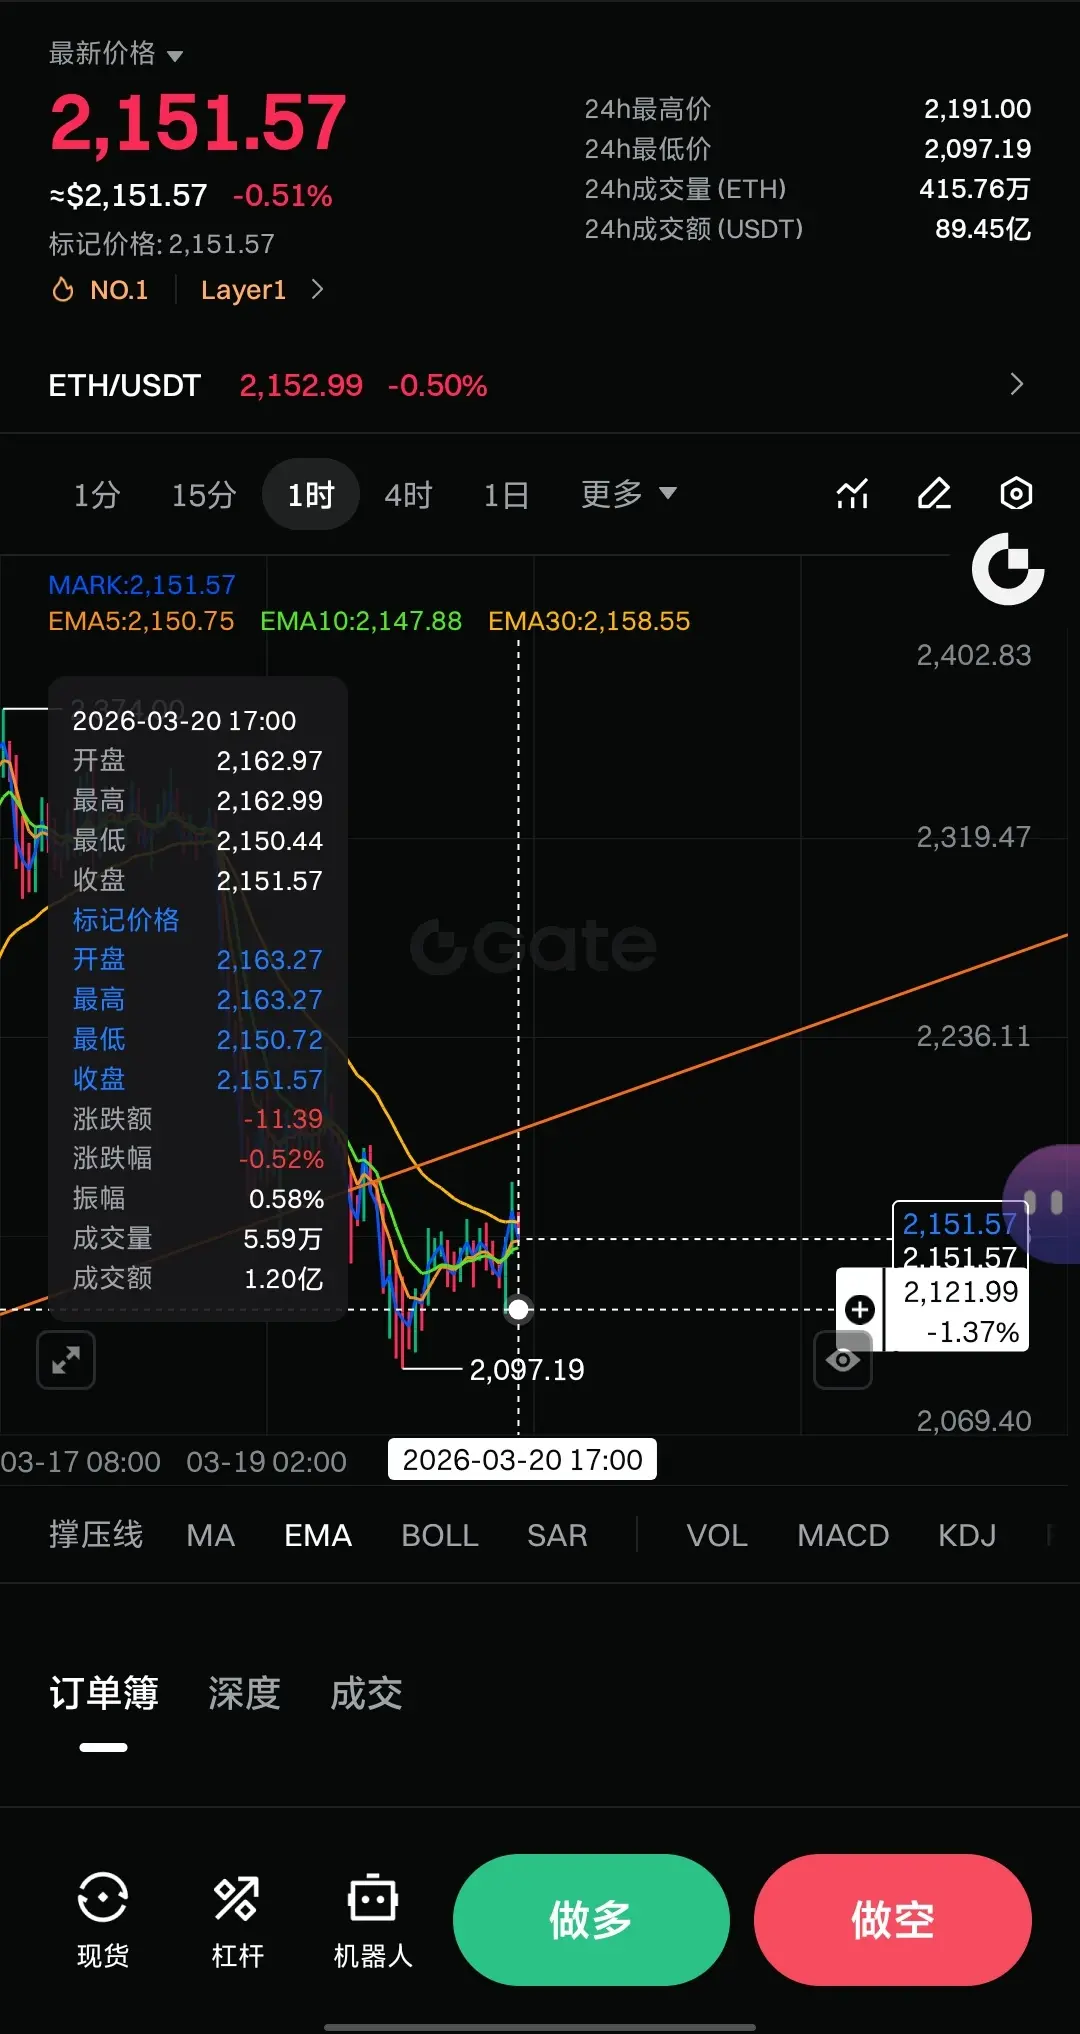Tap the 24h最低价 value 2,097.19
Image resolution: width=1080 pixels, height=2034 pixels.
(x=977, y=148)
